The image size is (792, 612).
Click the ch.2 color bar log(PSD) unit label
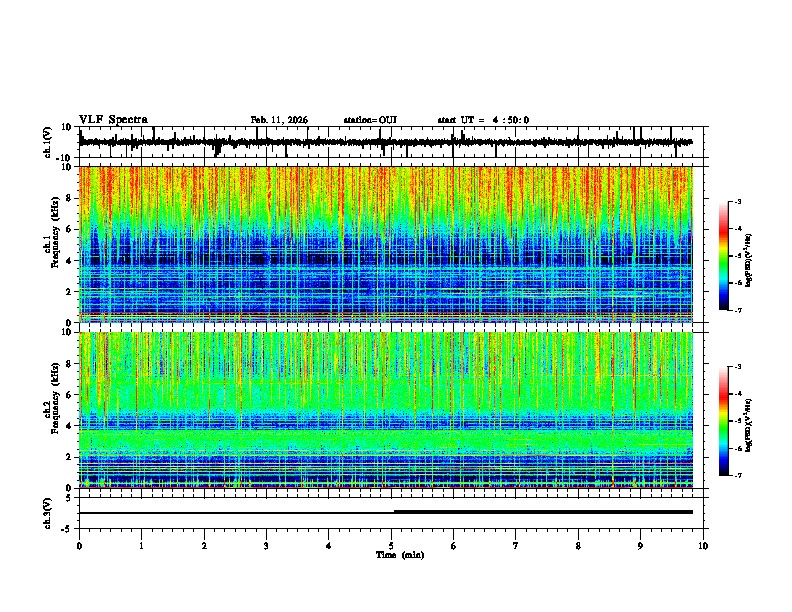coord(749,425)
